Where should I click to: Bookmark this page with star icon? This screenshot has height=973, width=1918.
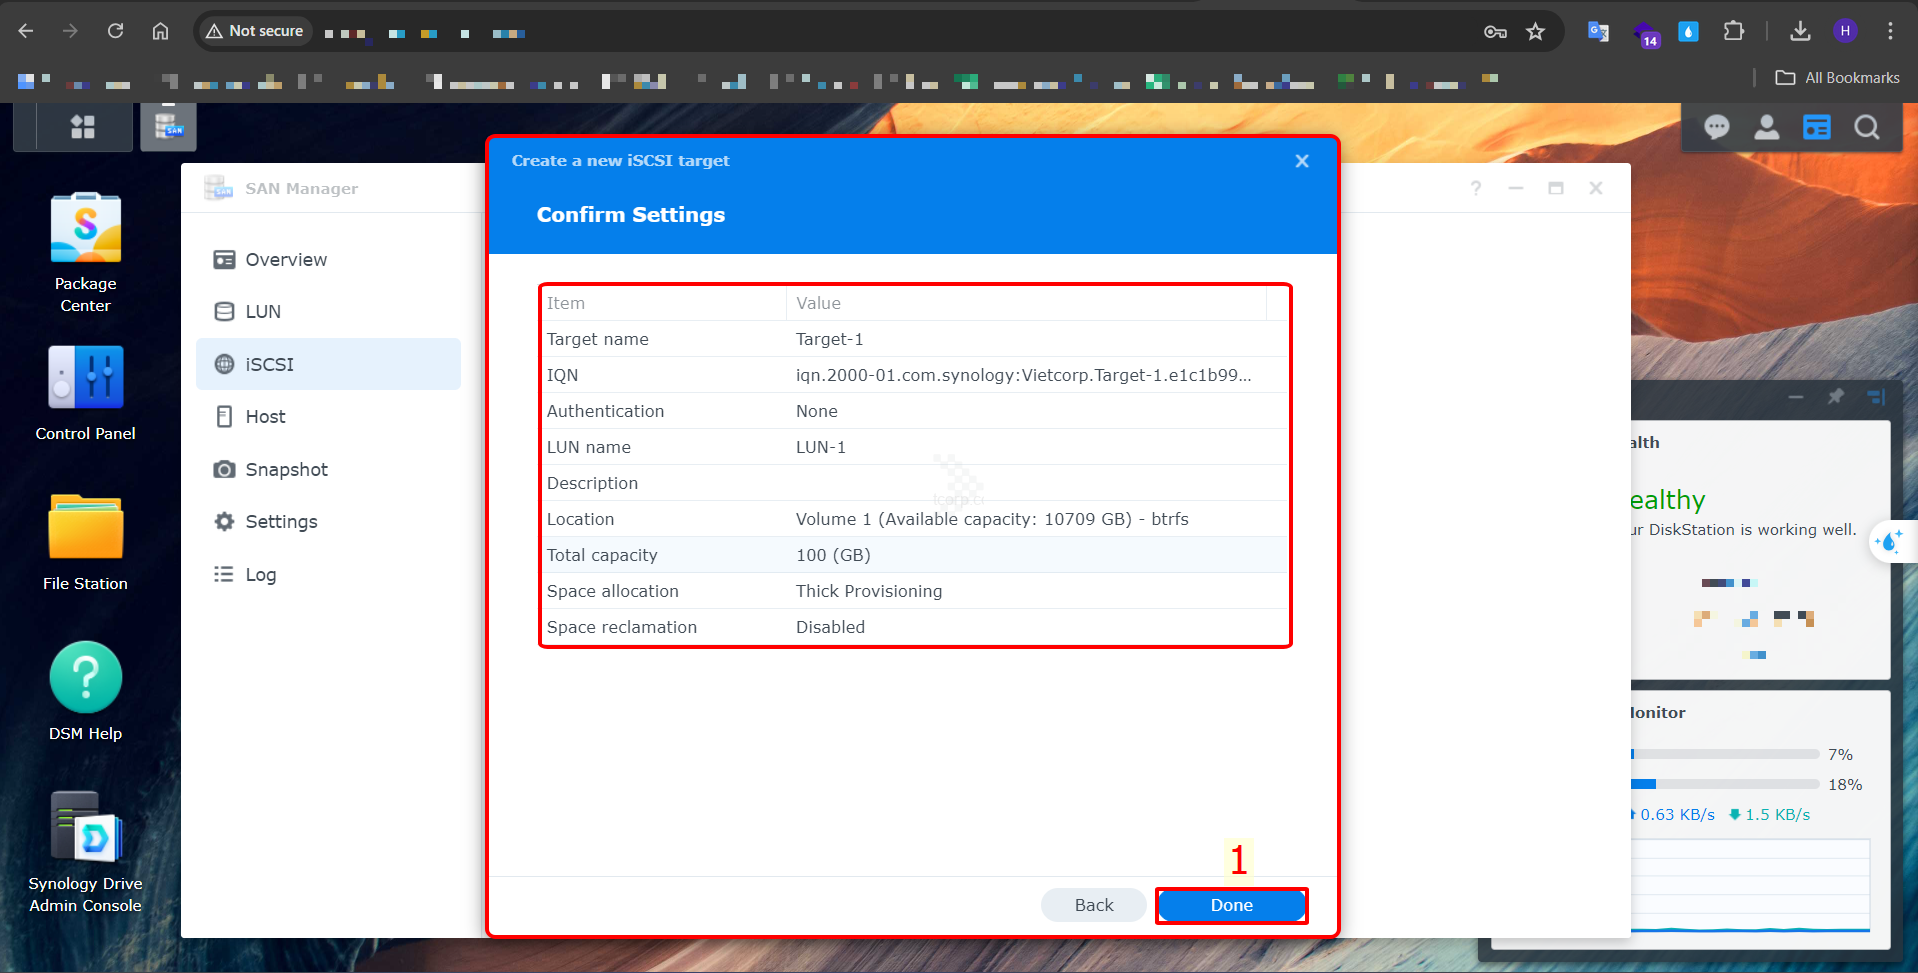coord(1535,32)
